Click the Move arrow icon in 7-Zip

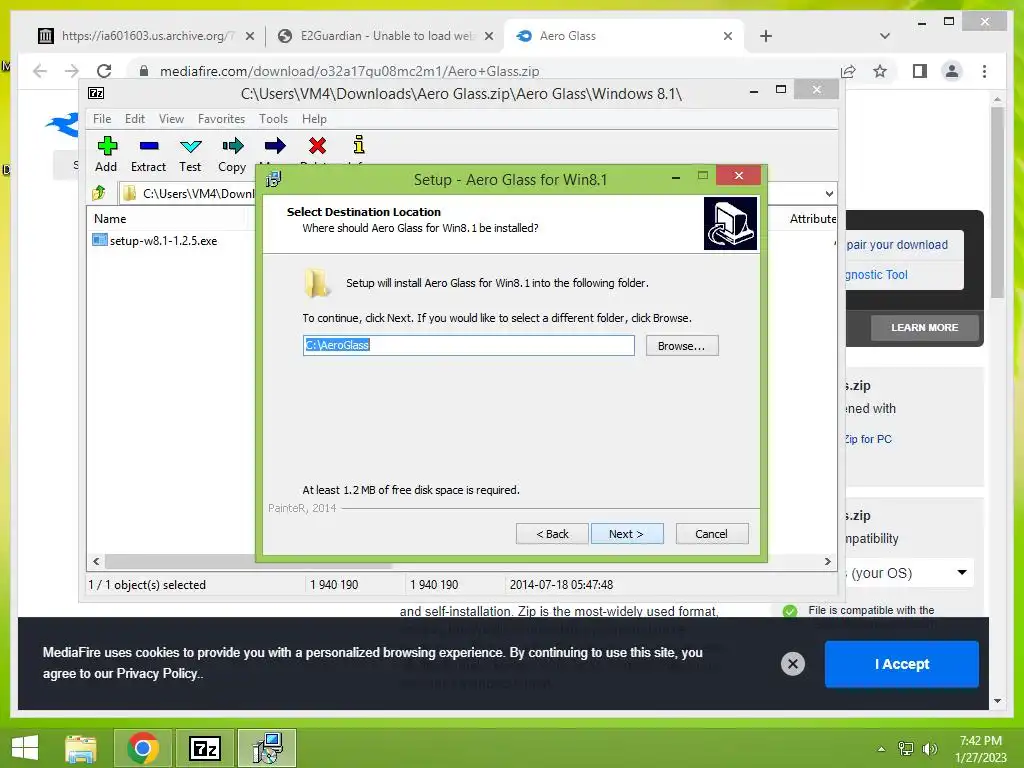275,146
